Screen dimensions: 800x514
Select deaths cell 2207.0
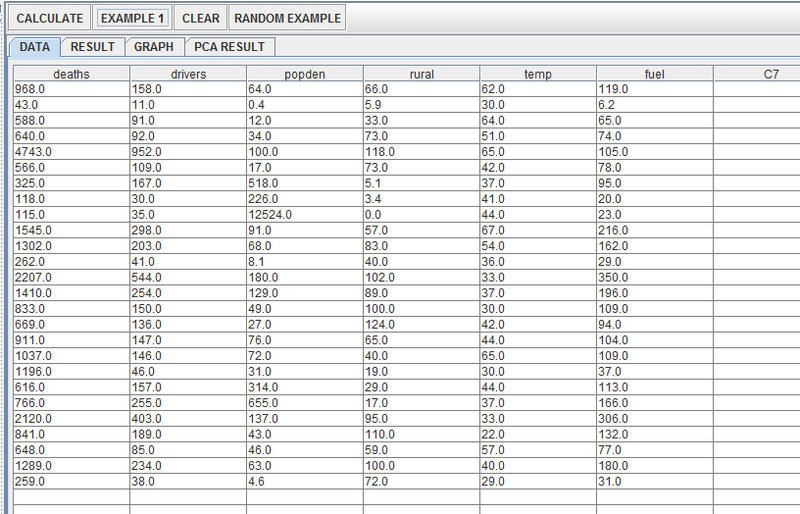pyautogui.click(x=71, y=277)
